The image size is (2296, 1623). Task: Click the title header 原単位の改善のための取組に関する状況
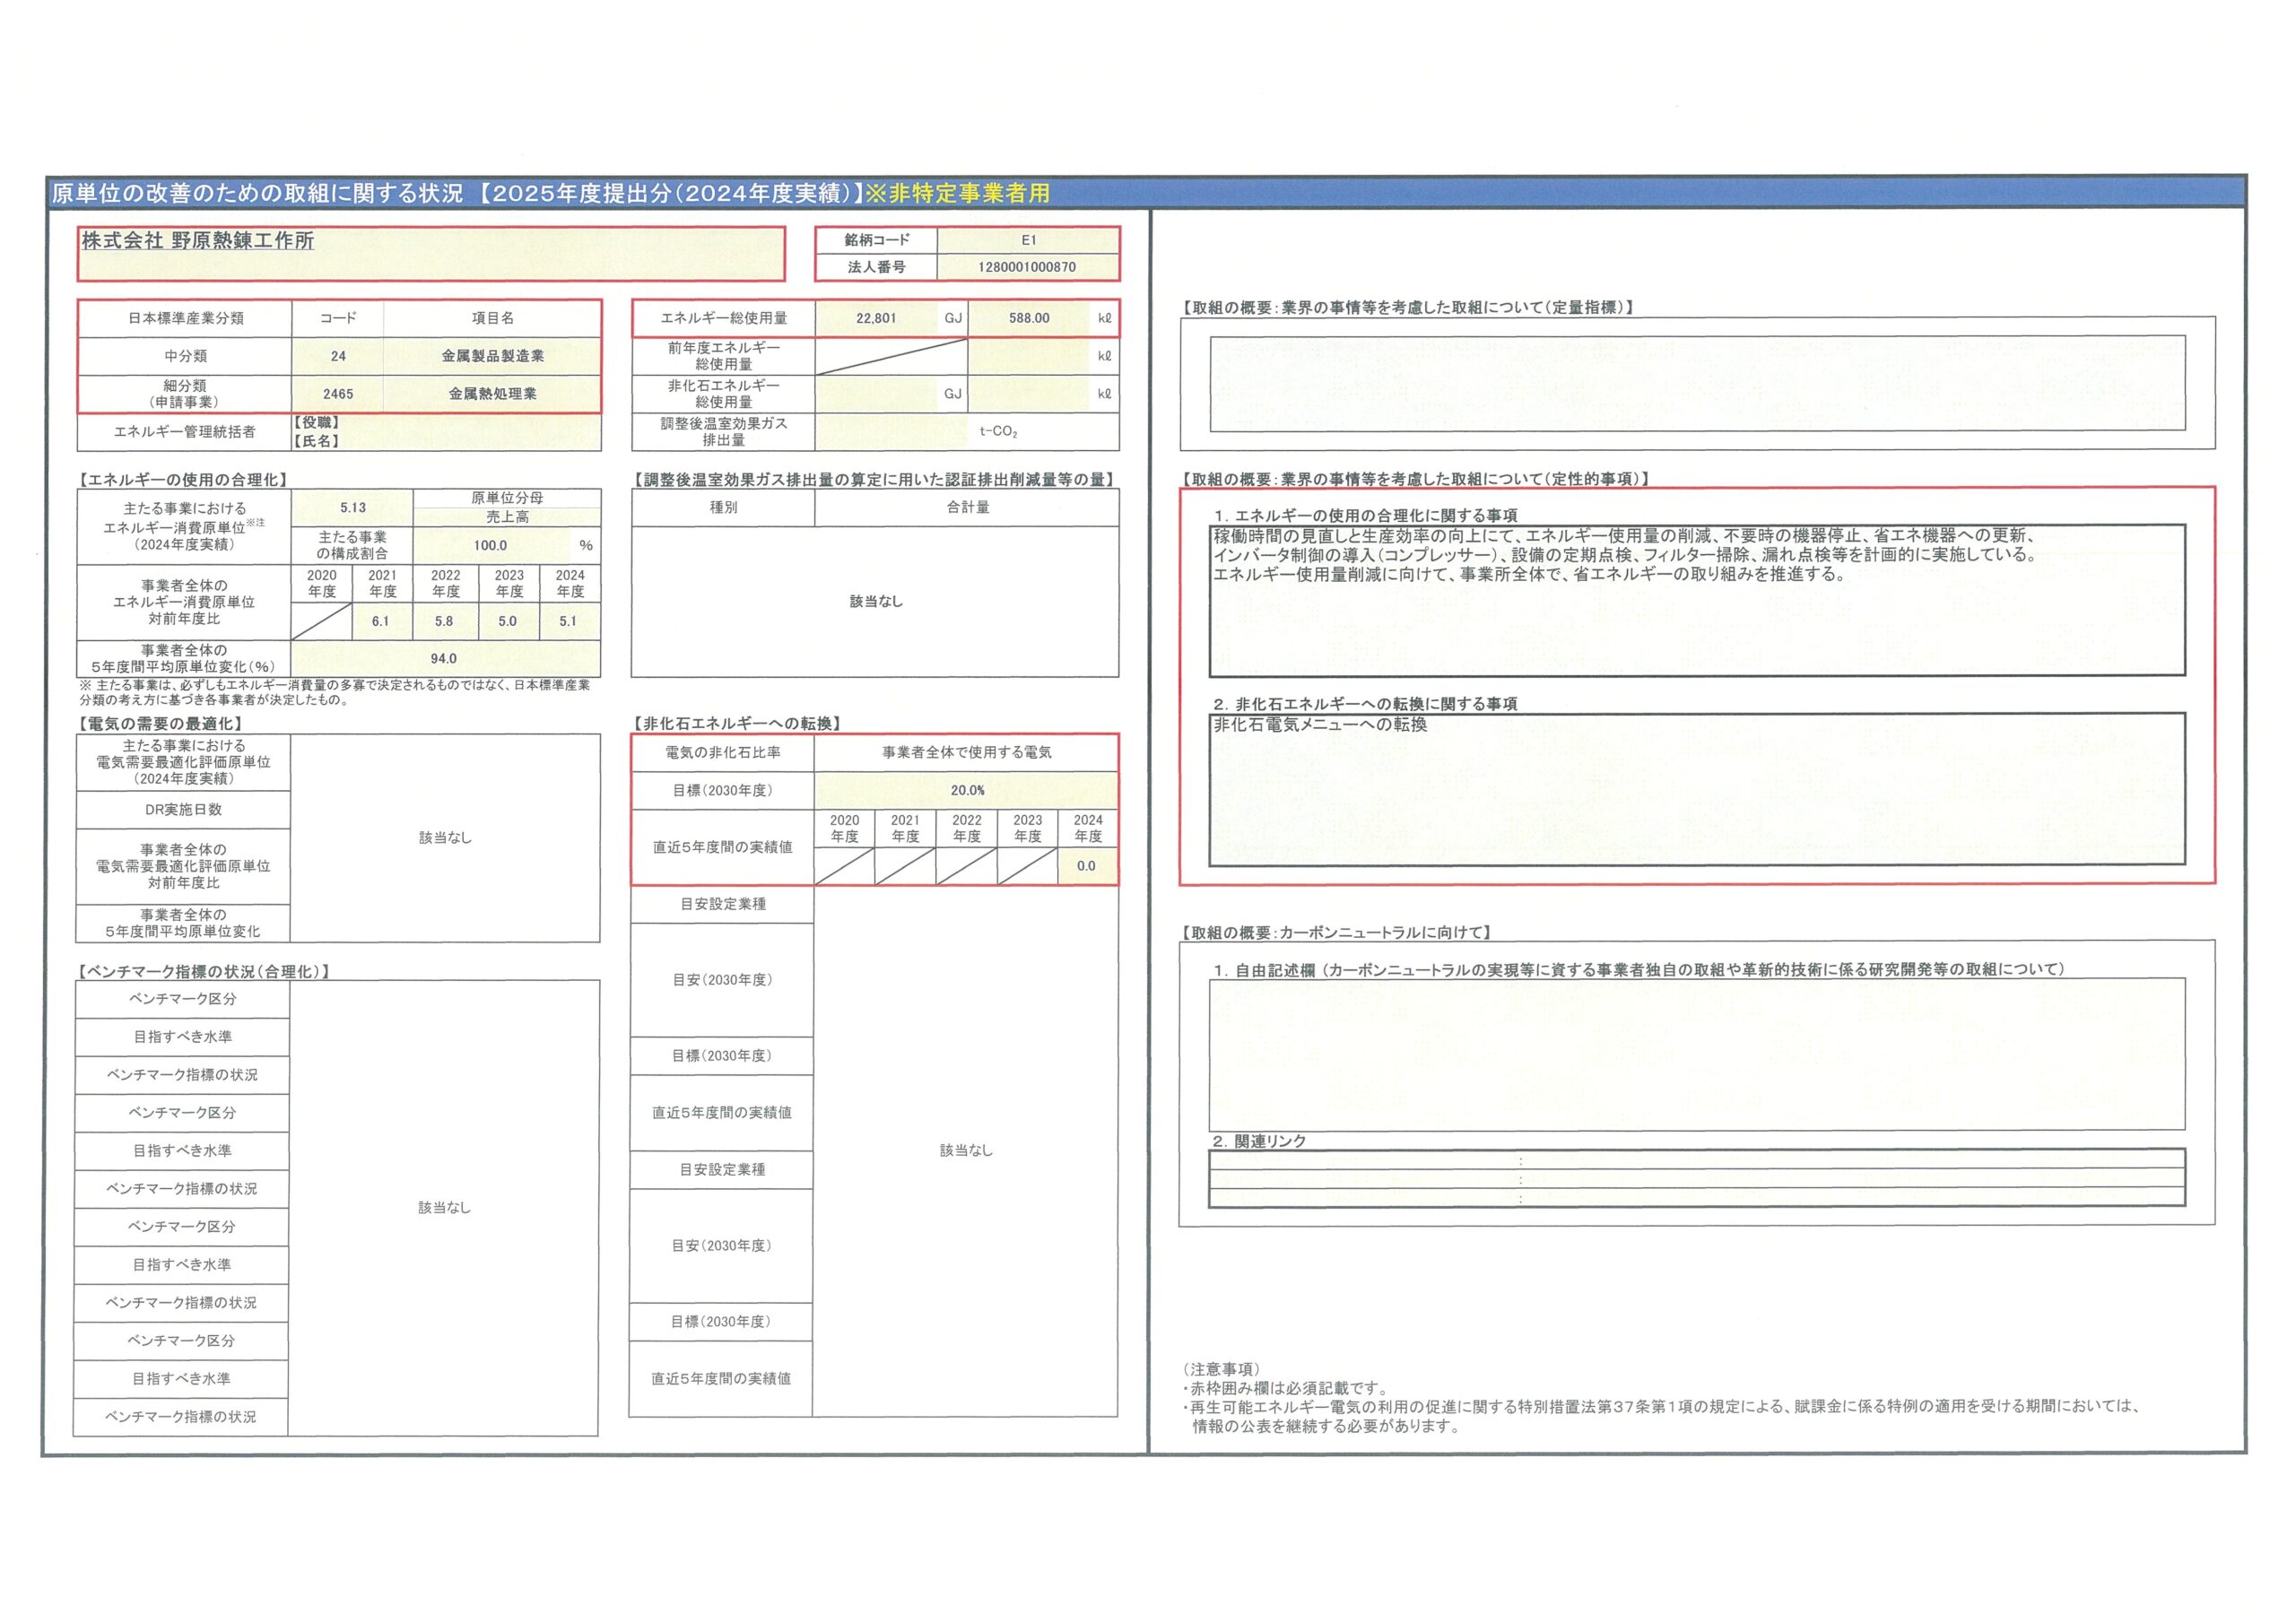258,193
